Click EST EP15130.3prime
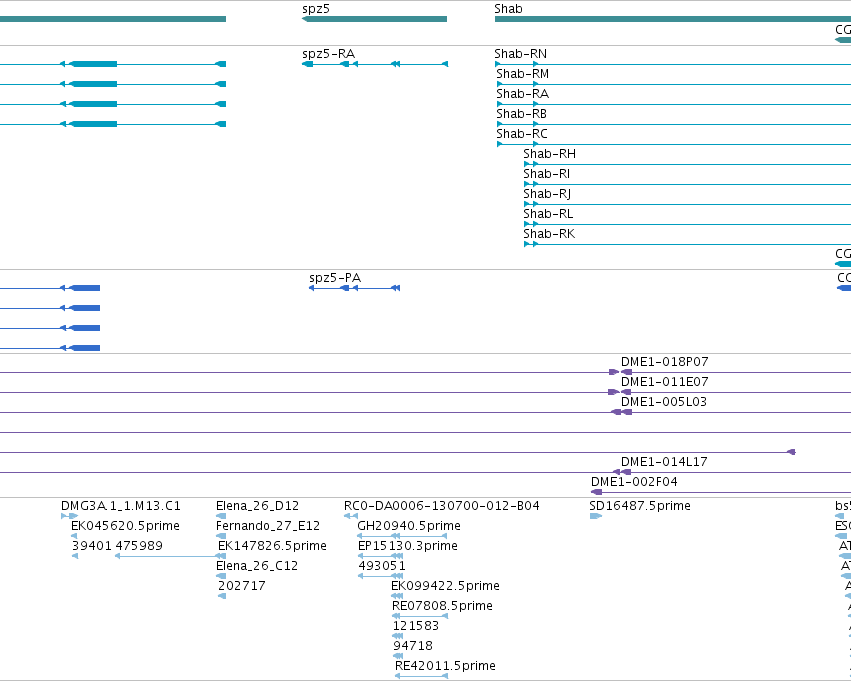This screenshot has height=681, width=851. pos(408,546)
